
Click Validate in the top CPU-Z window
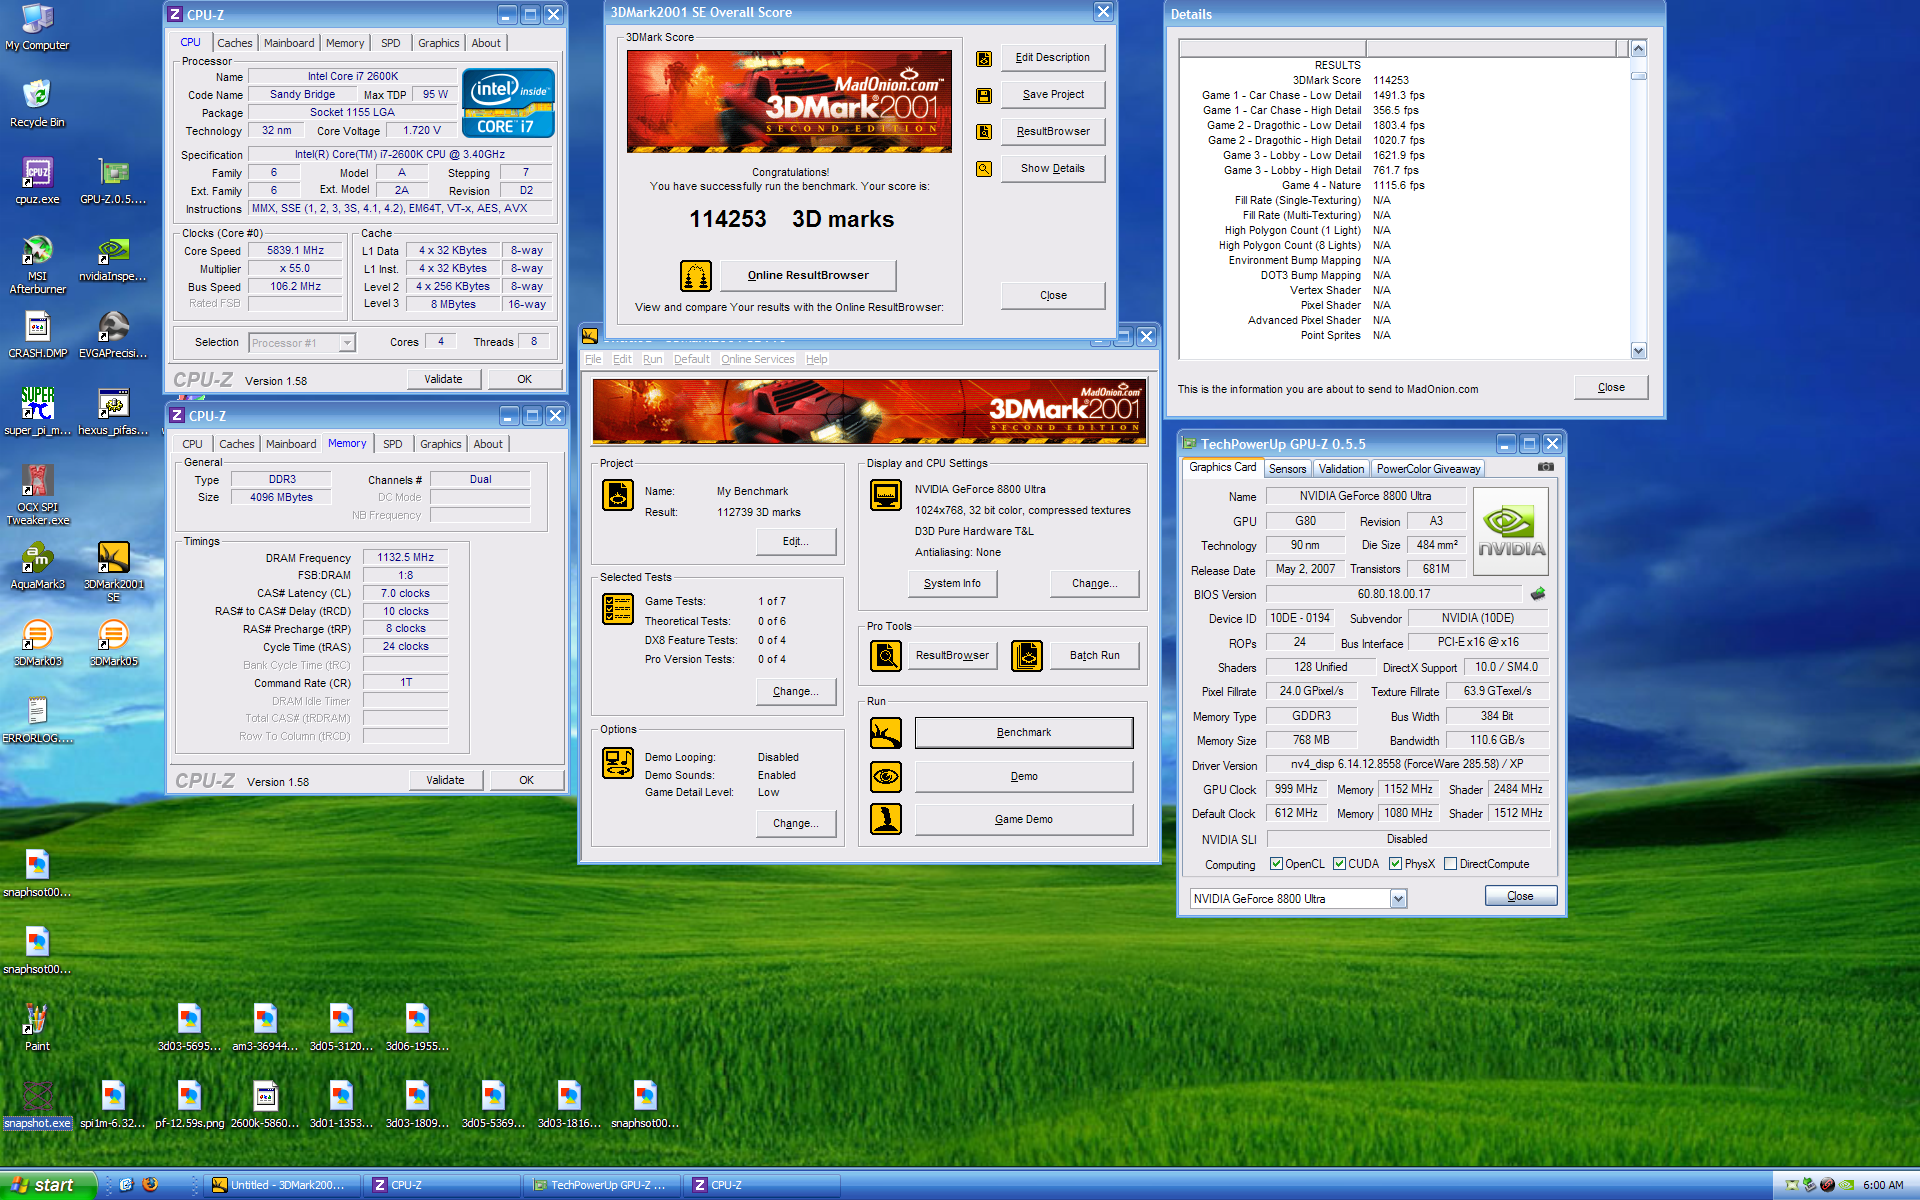(x=443, y=380)
